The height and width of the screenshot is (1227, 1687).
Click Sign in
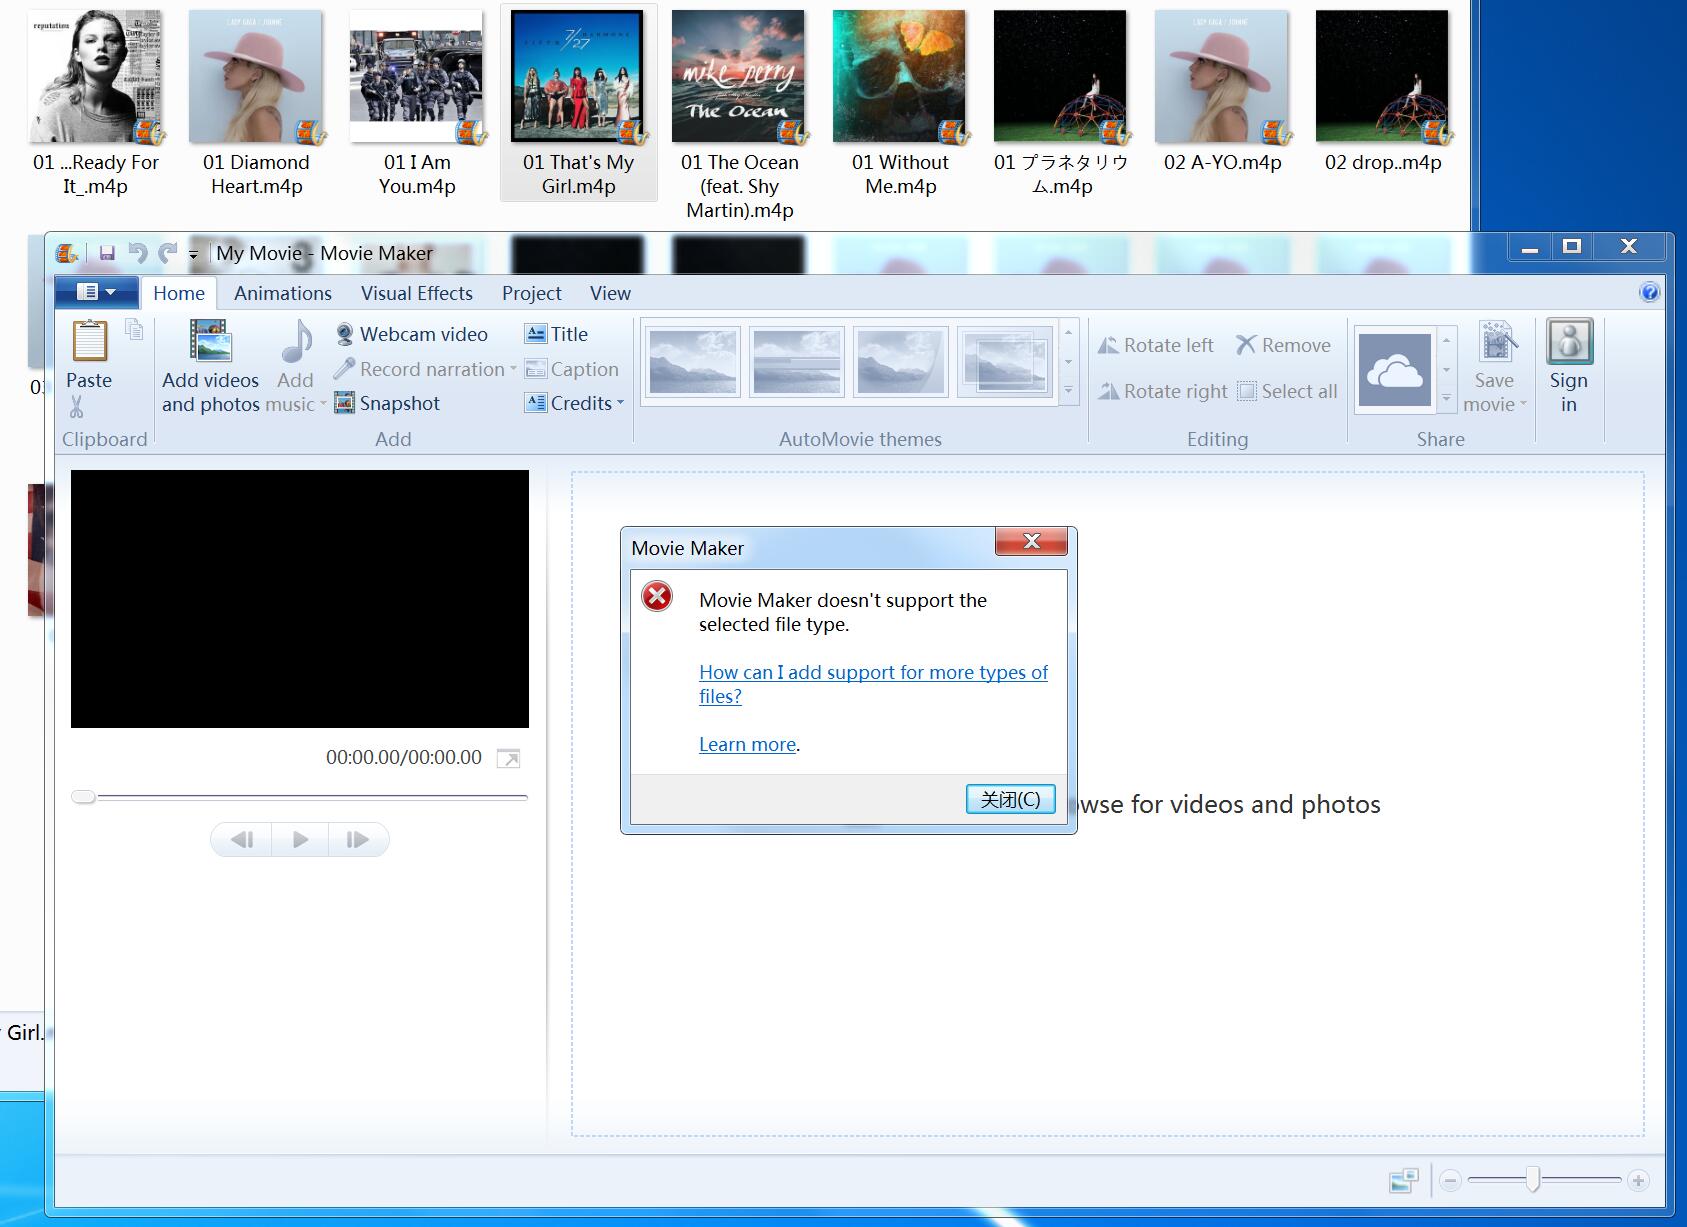point(1569,367)
